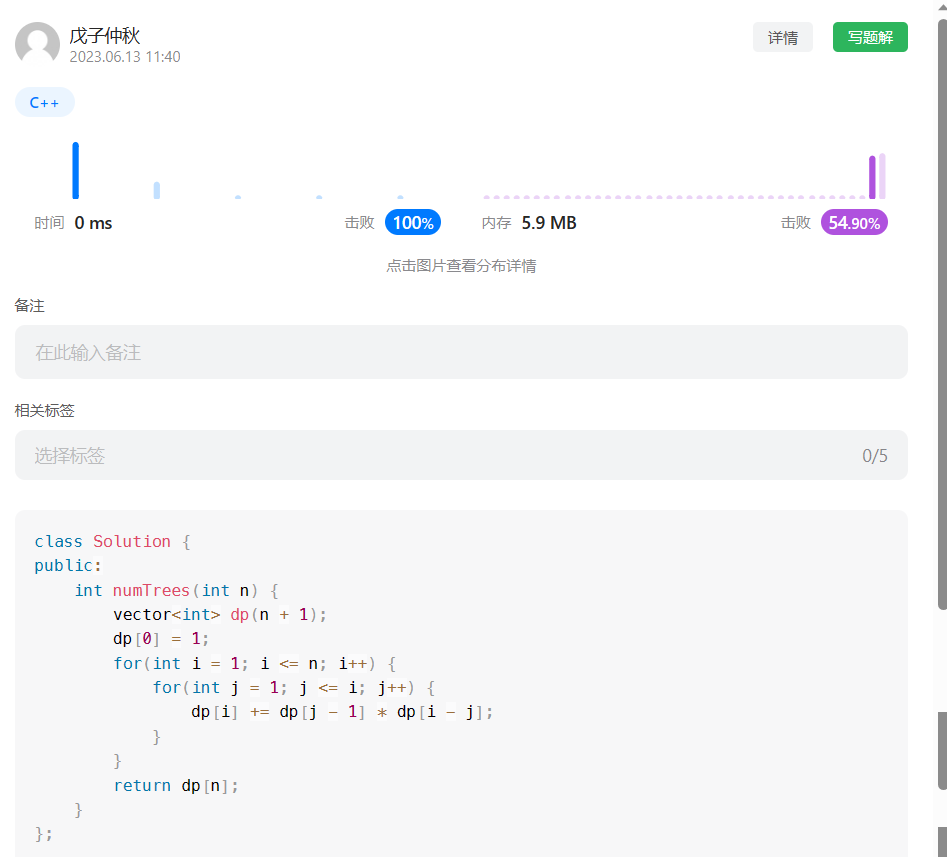Click the 0/5 tag counter
The height and width of the screenshot is (857, 947).
(874, 456)
